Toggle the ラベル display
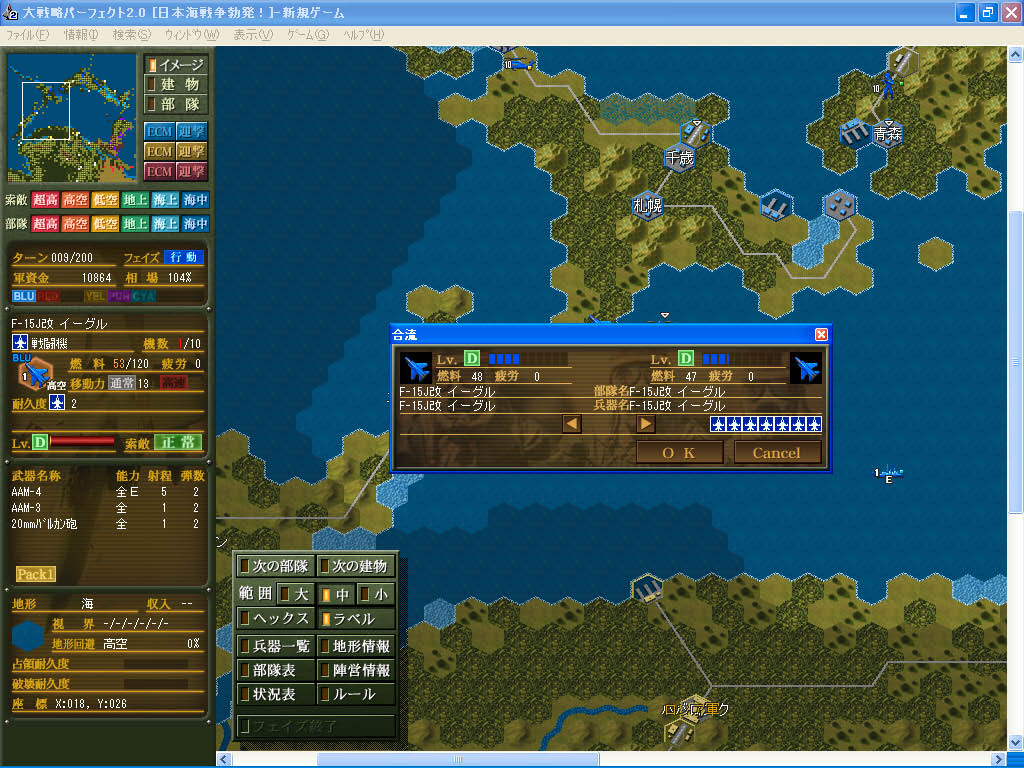This screenshot has width=1024, height=768. point(356,618)
